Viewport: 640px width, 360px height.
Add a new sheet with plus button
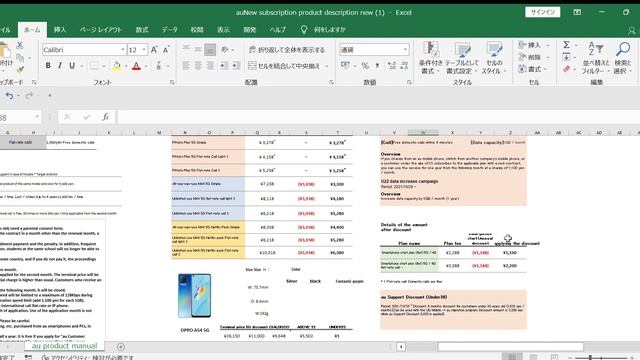tap(121, 347)
